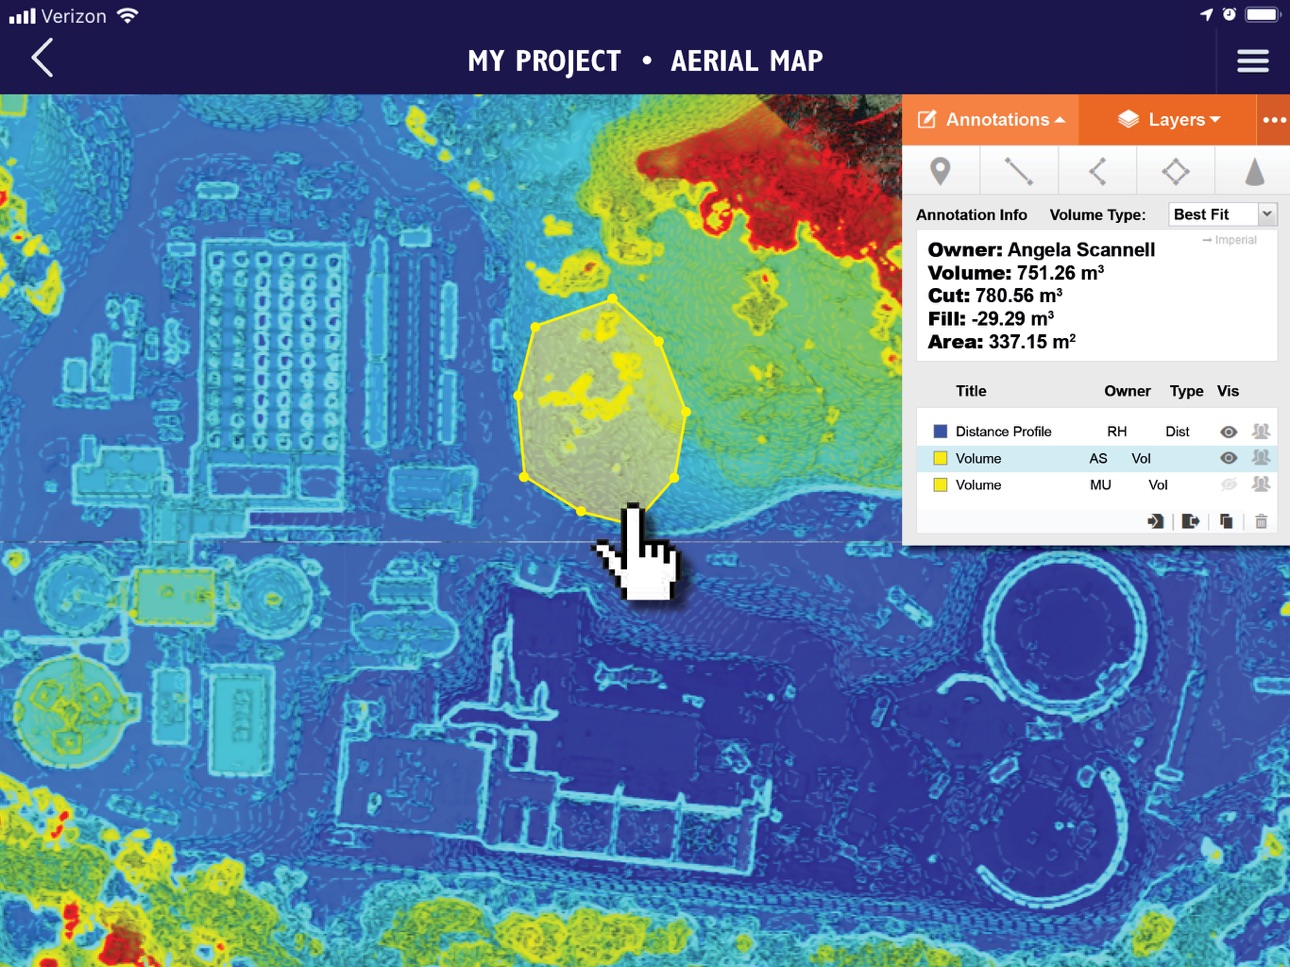Open the hamburger menu

tap(1253, 60)
